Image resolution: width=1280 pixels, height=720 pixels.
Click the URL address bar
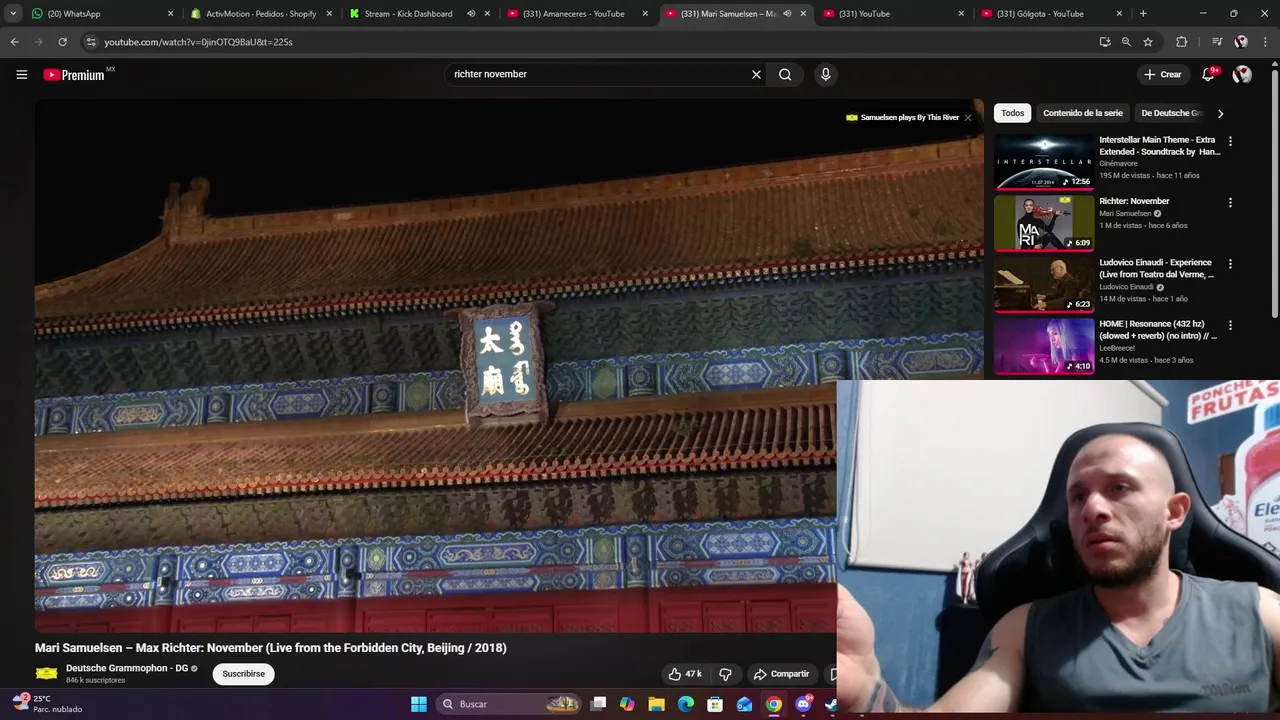pyautogui.click(x=590, y=42)
